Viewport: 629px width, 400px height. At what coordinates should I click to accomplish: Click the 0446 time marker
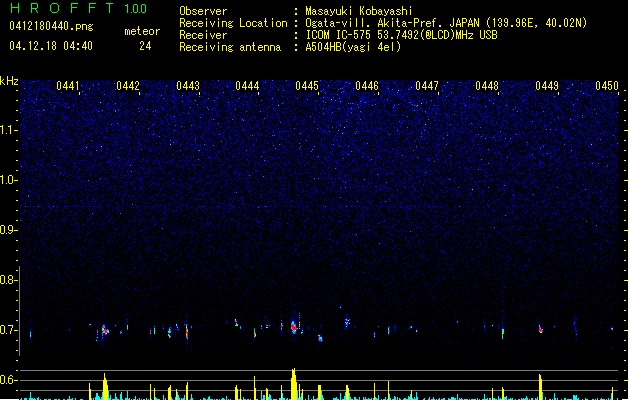[x=367, y=86]
